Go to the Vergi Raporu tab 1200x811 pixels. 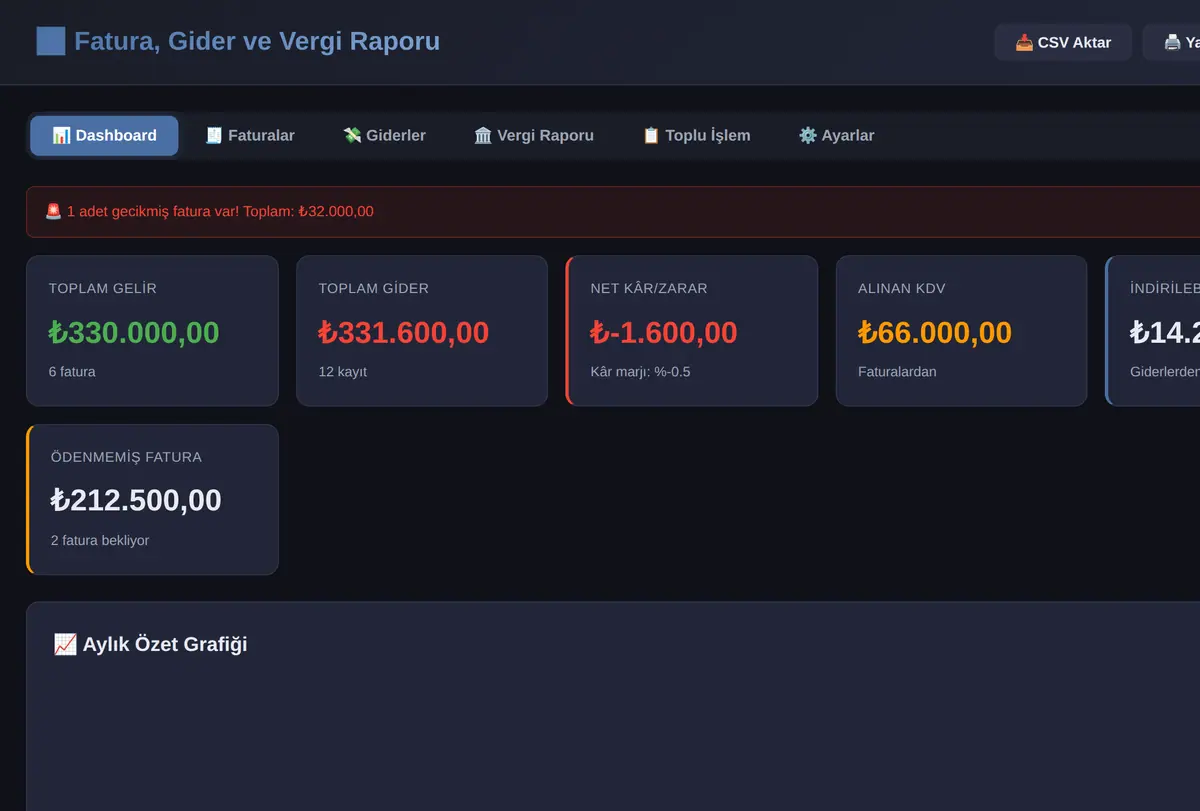point(534,136)
